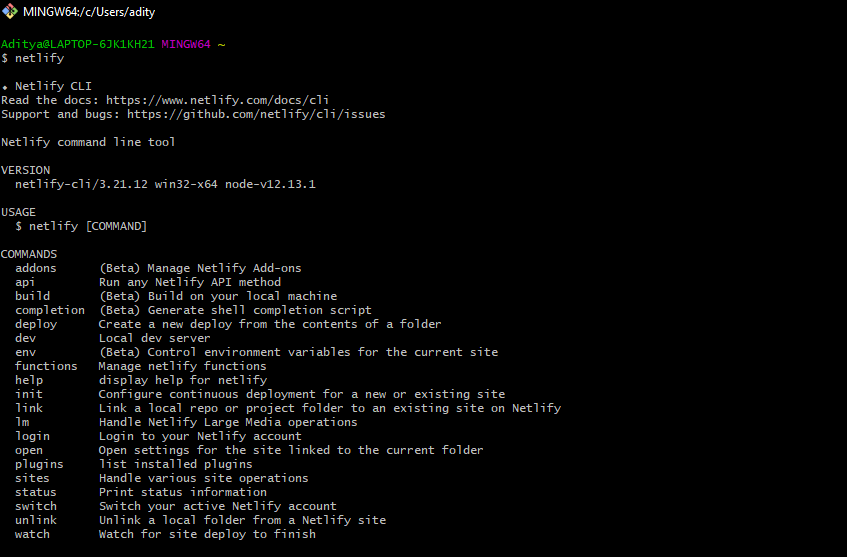The height and width of the screenshot is (557, 847).
Task: Click the 'unlink' command name
Action: tap(36, 520)
